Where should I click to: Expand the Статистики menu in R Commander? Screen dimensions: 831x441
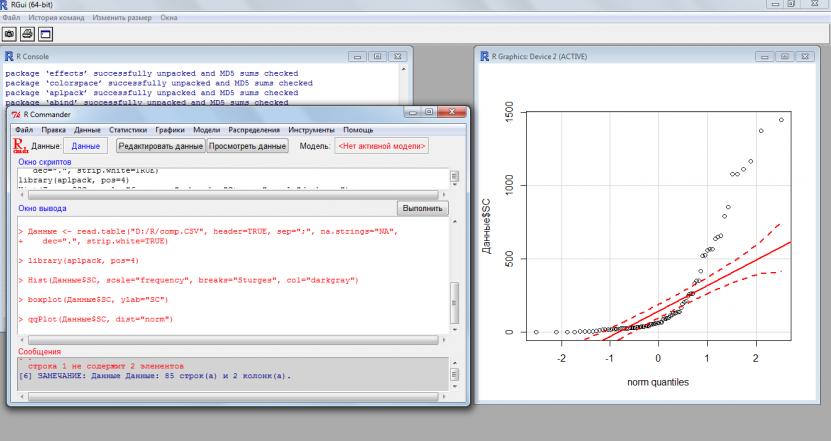(x=128, y=130)
